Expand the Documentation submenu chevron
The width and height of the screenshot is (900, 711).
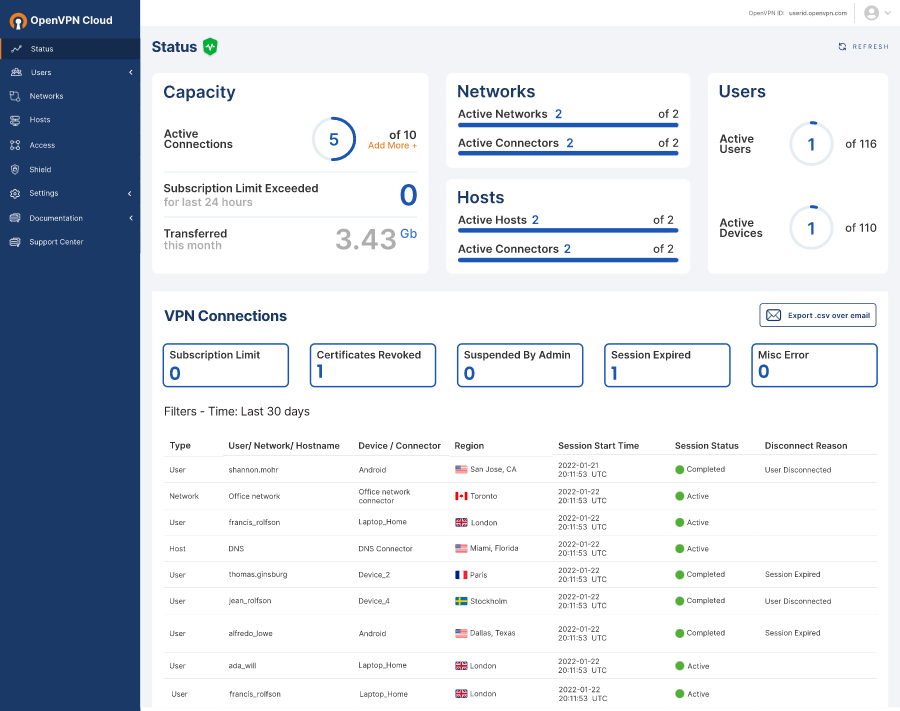[x=131, y=218]
